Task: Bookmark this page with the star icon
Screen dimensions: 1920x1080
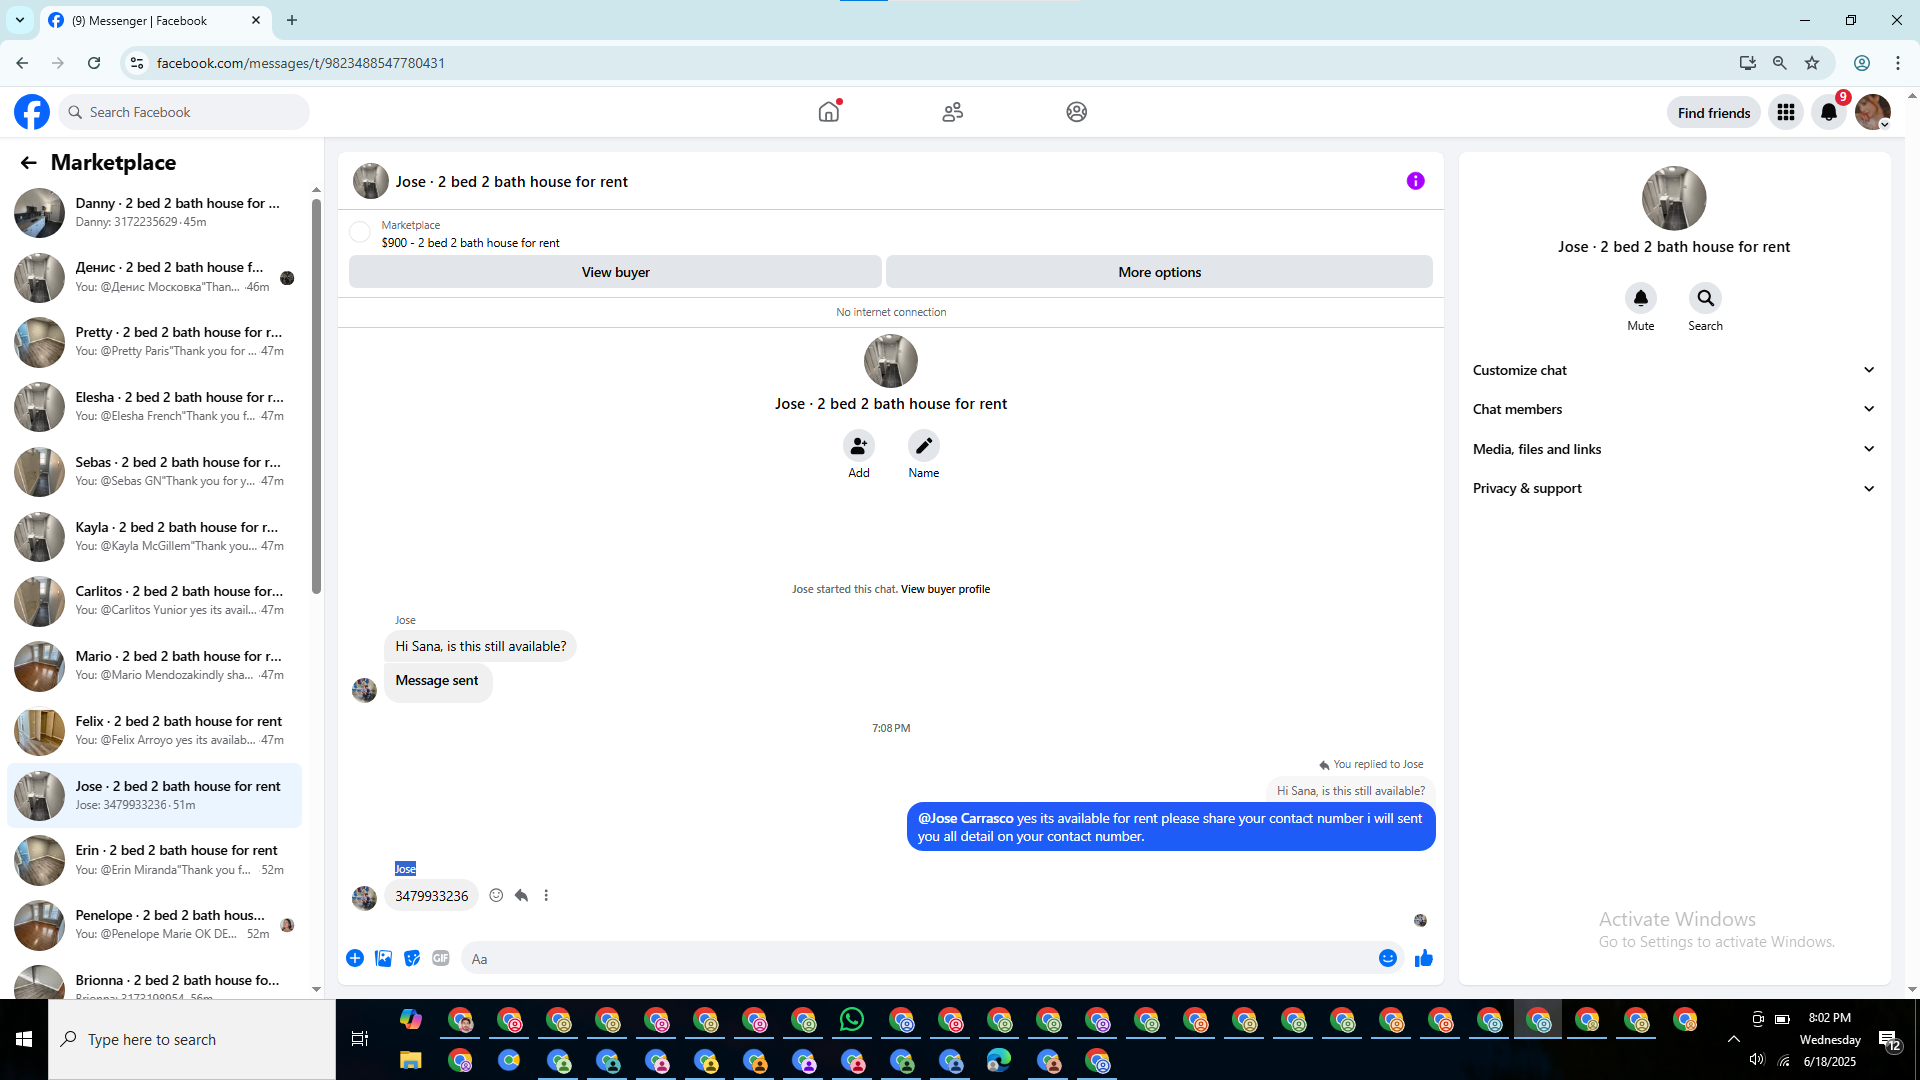Action: pyautogui.click(x=1812, y=63)
